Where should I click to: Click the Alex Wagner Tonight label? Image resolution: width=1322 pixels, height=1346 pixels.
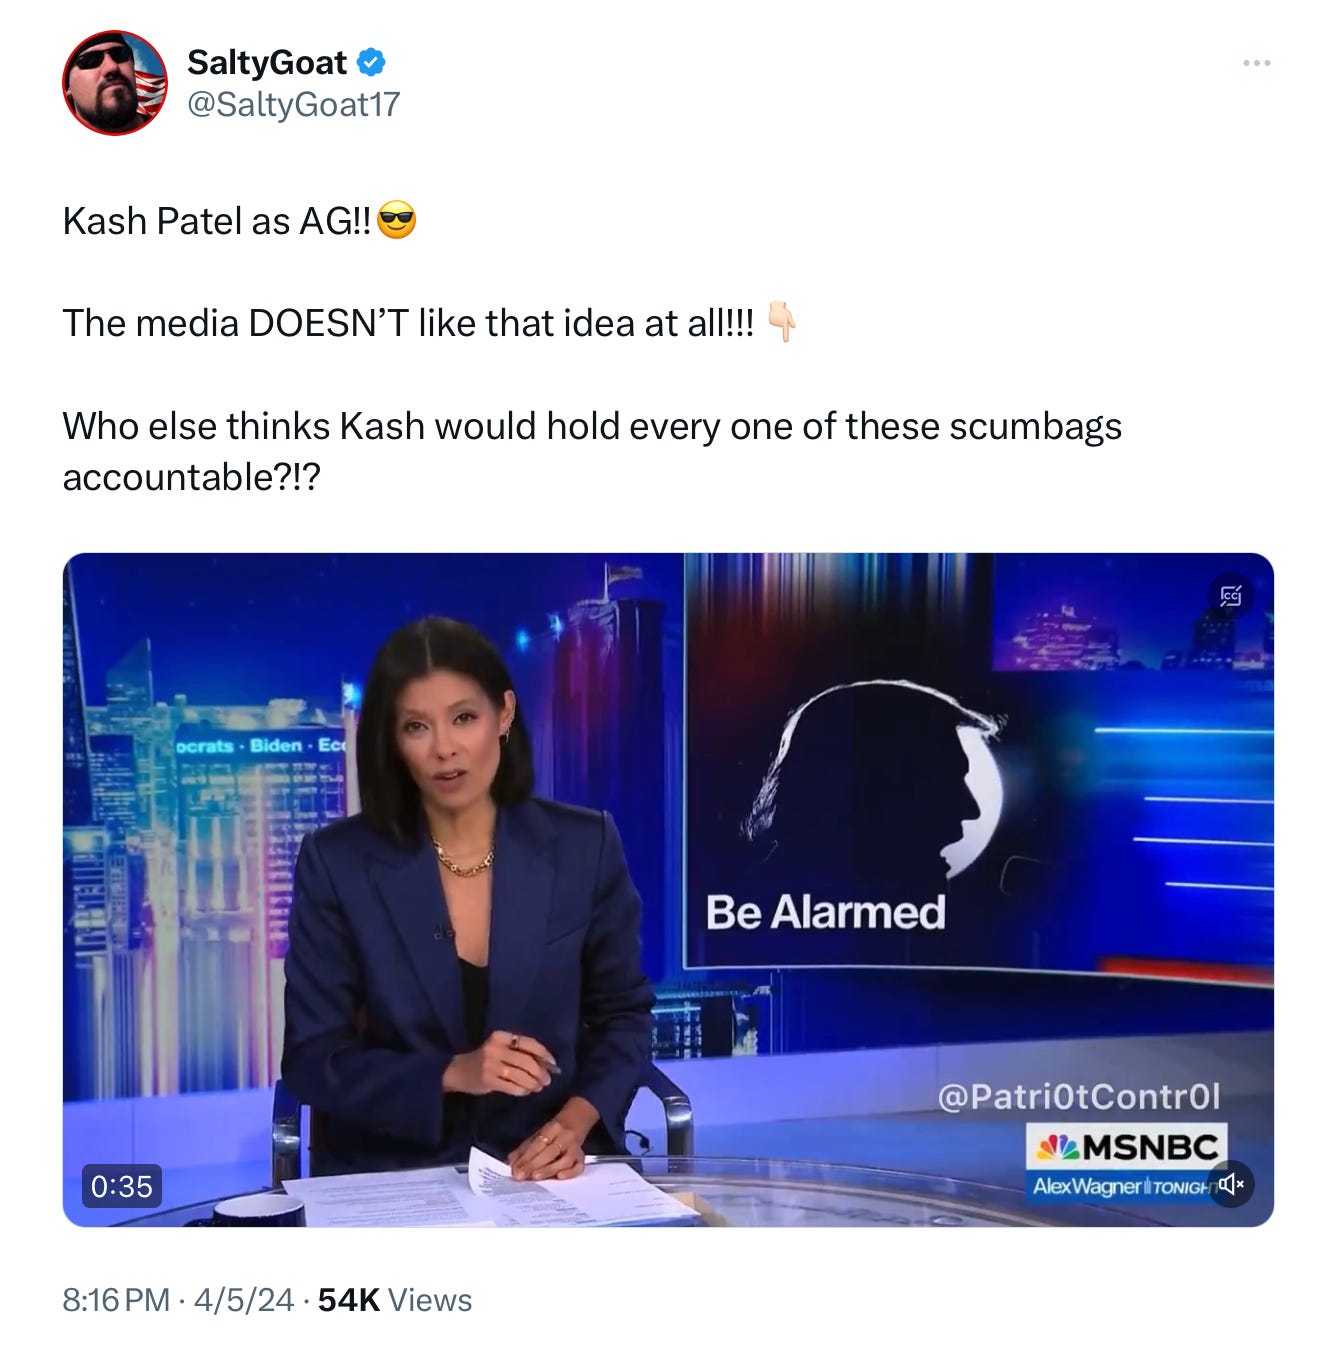click(x=1120, y=1186)
